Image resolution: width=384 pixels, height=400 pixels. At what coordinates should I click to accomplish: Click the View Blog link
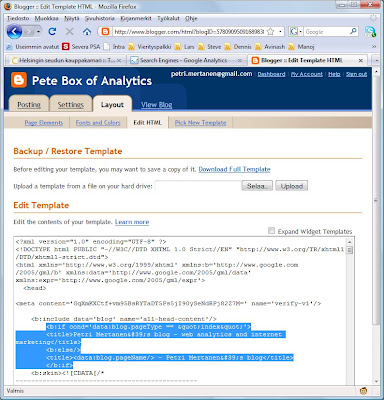tap(156, 105)
